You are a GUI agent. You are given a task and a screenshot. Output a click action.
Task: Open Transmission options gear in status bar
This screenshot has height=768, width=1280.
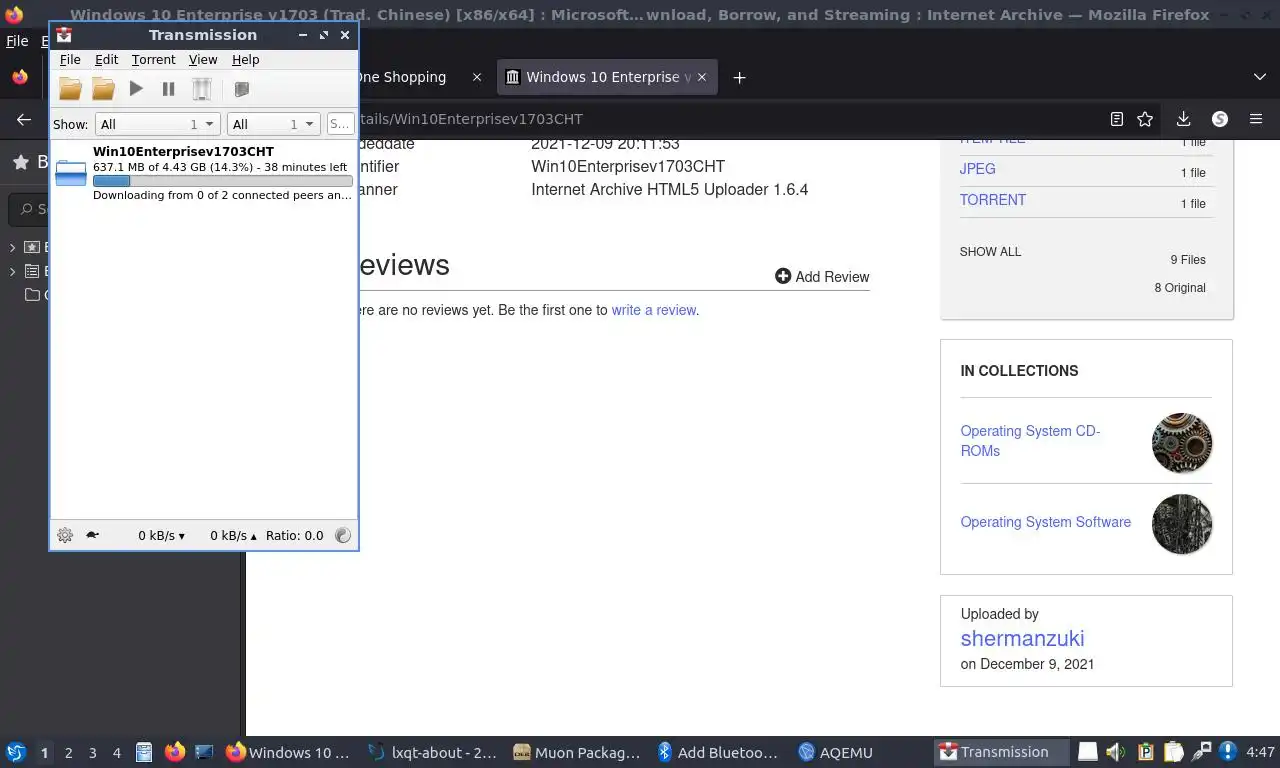click(65, 535)
